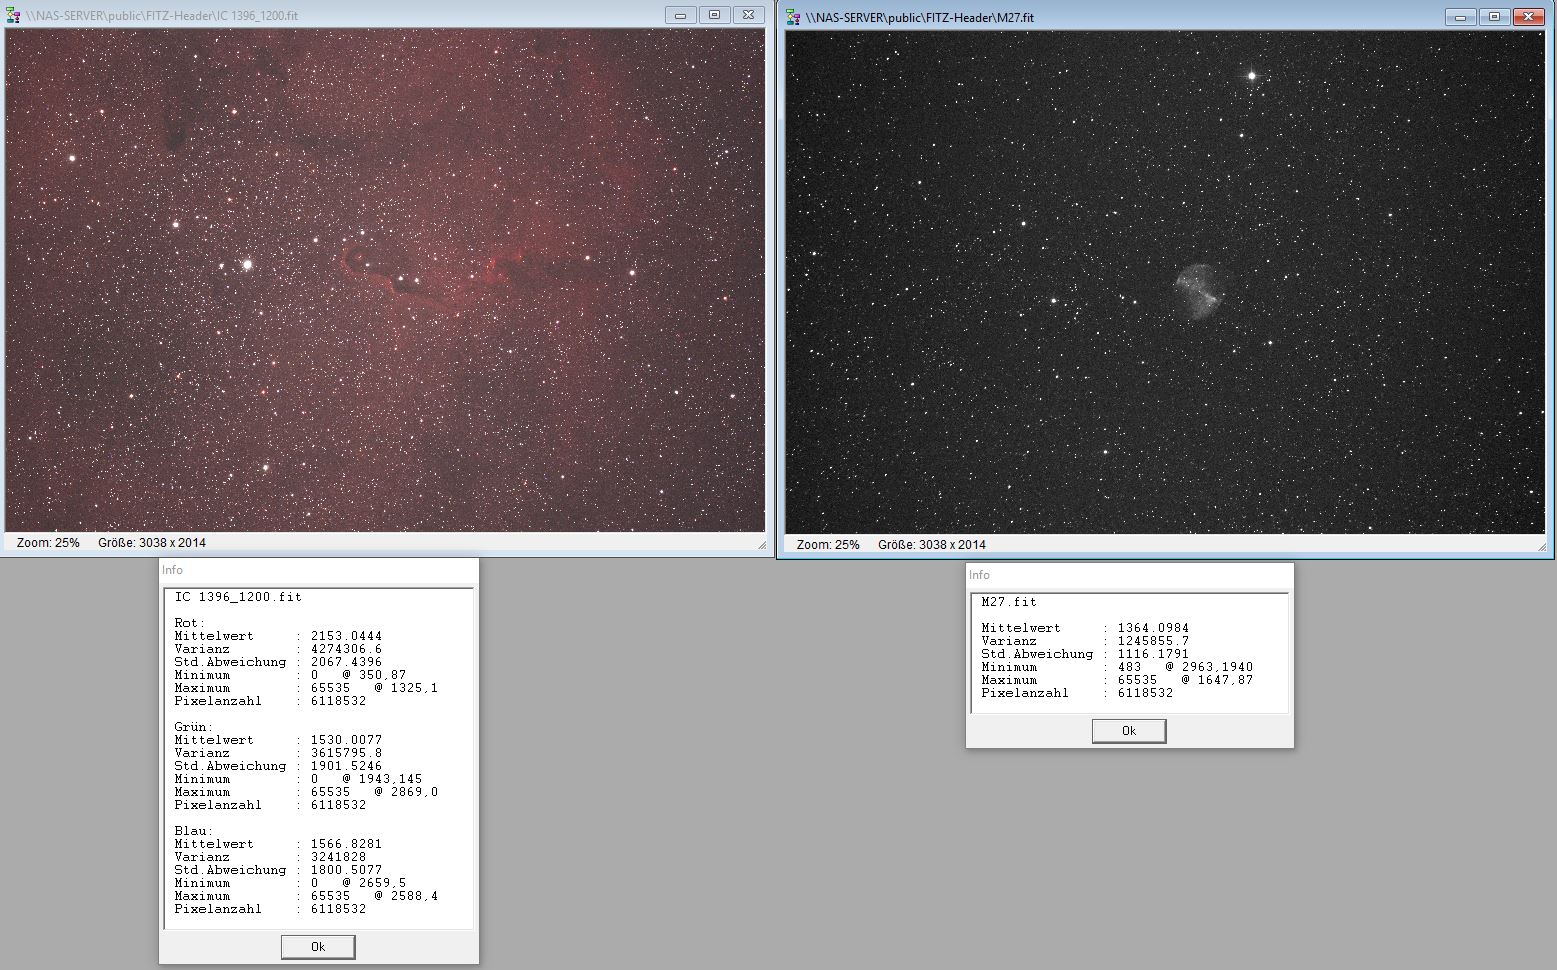
Task: Click the resize grip of IC 1396 window
Action: click(x=761, y=545)
